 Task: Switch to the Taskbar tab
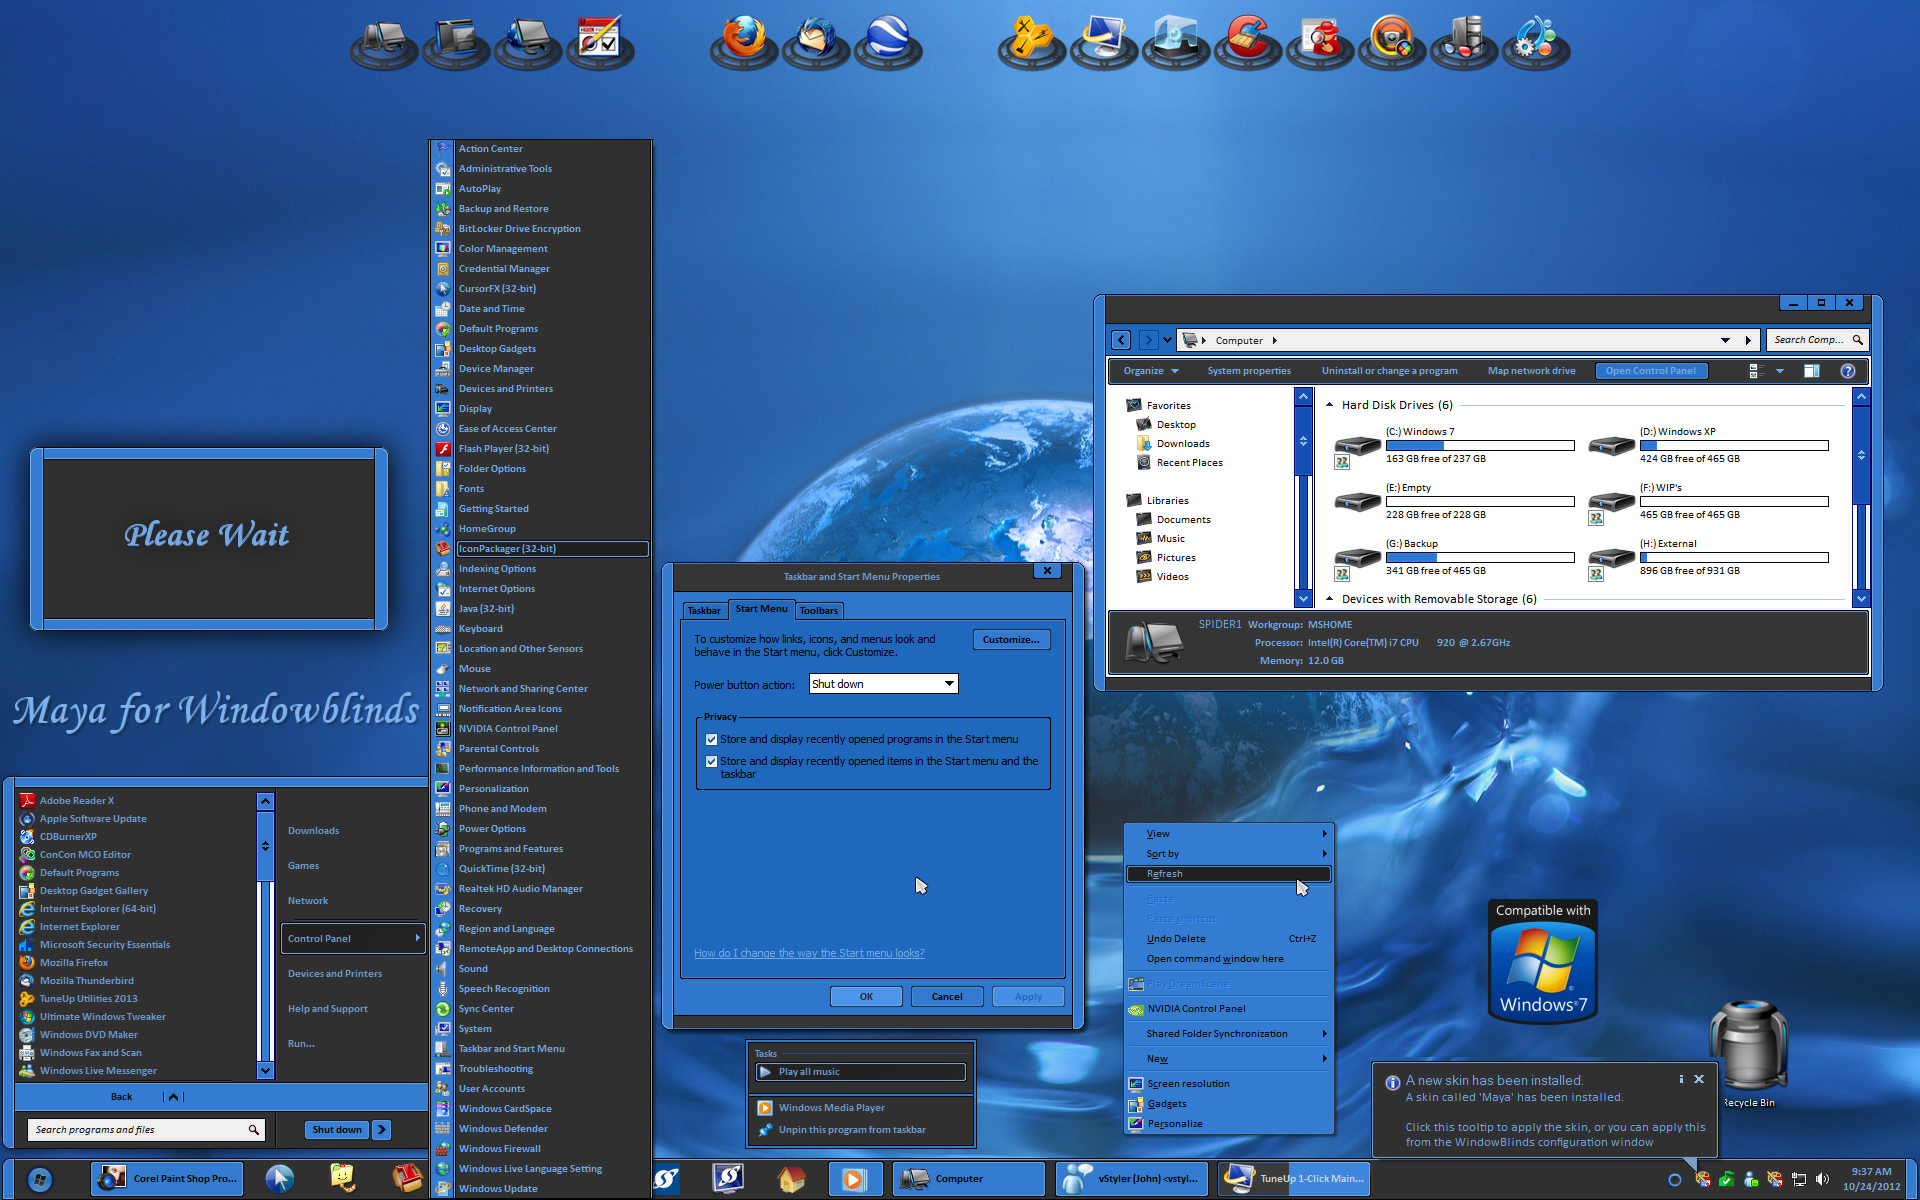coord(704,610)
